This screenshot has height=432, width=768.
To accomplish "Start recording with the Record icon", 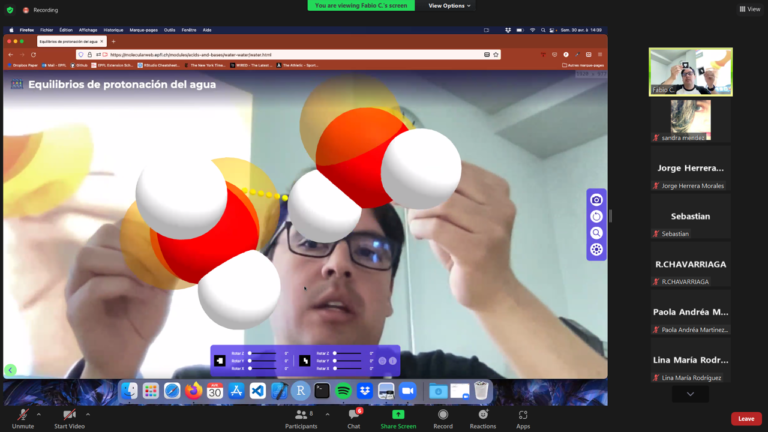I will tap(443, 415).
